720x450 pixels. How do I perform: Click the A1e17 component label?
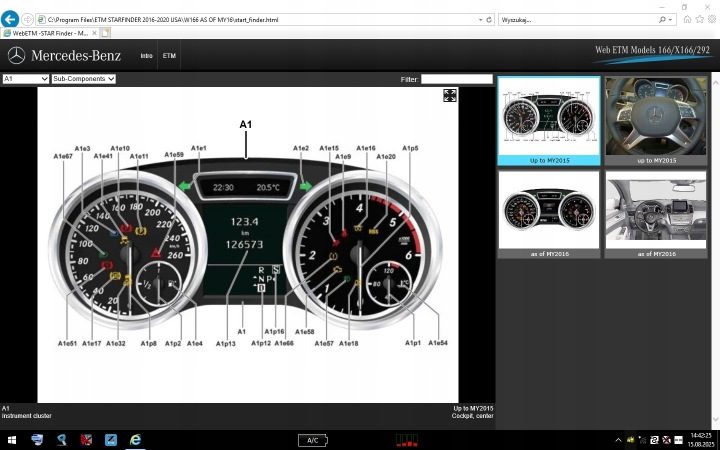pyautogui.click(x=91, y=343)
